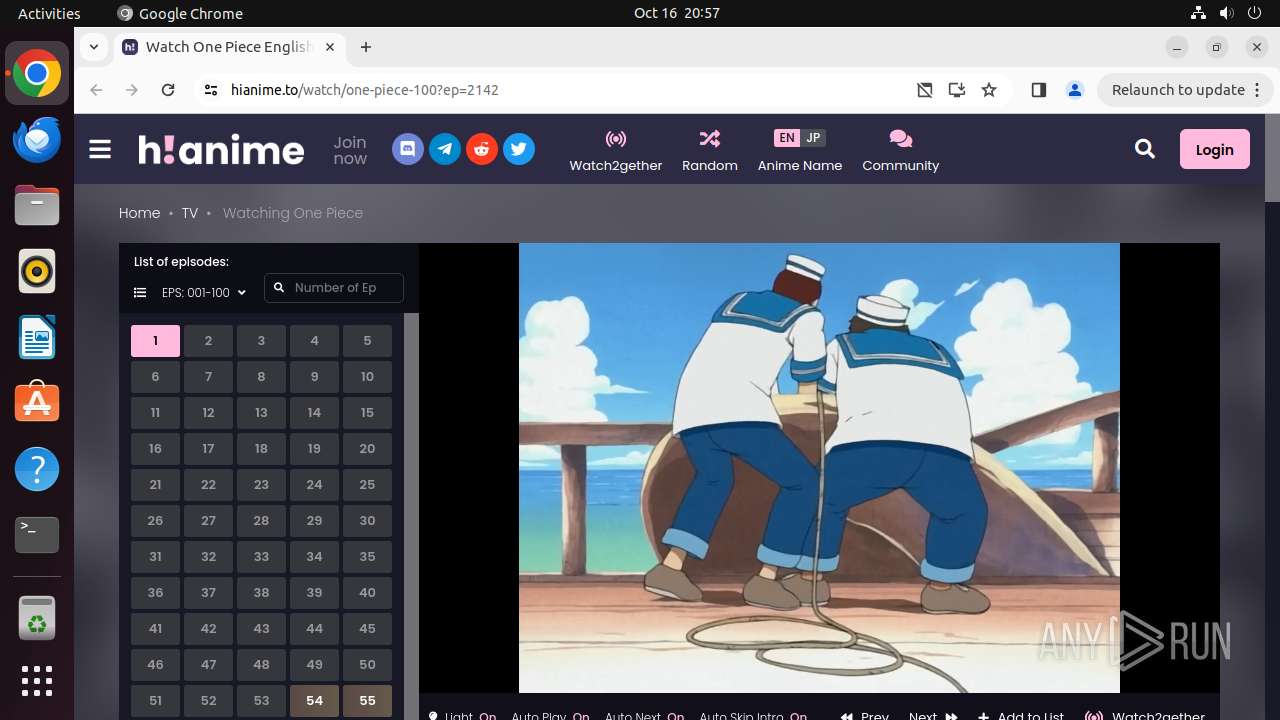View site information icon in address bar

pyautogui.click(x=210, y=90)
